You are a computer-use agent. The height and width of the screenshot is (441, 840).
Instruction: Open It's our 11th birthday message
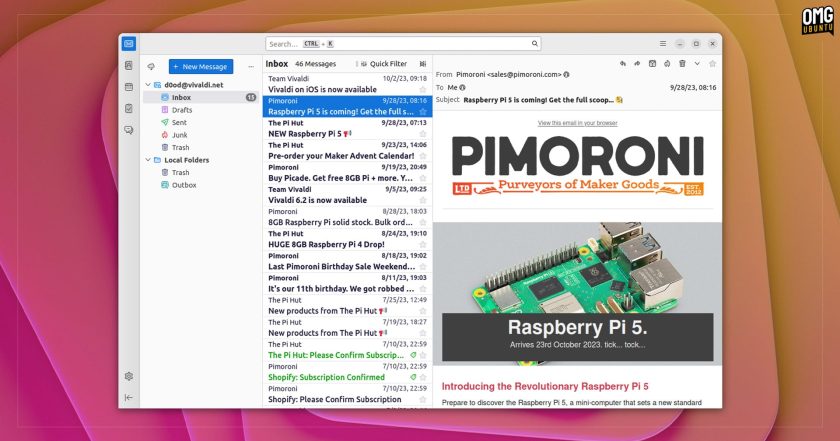(x=347, y=283)
